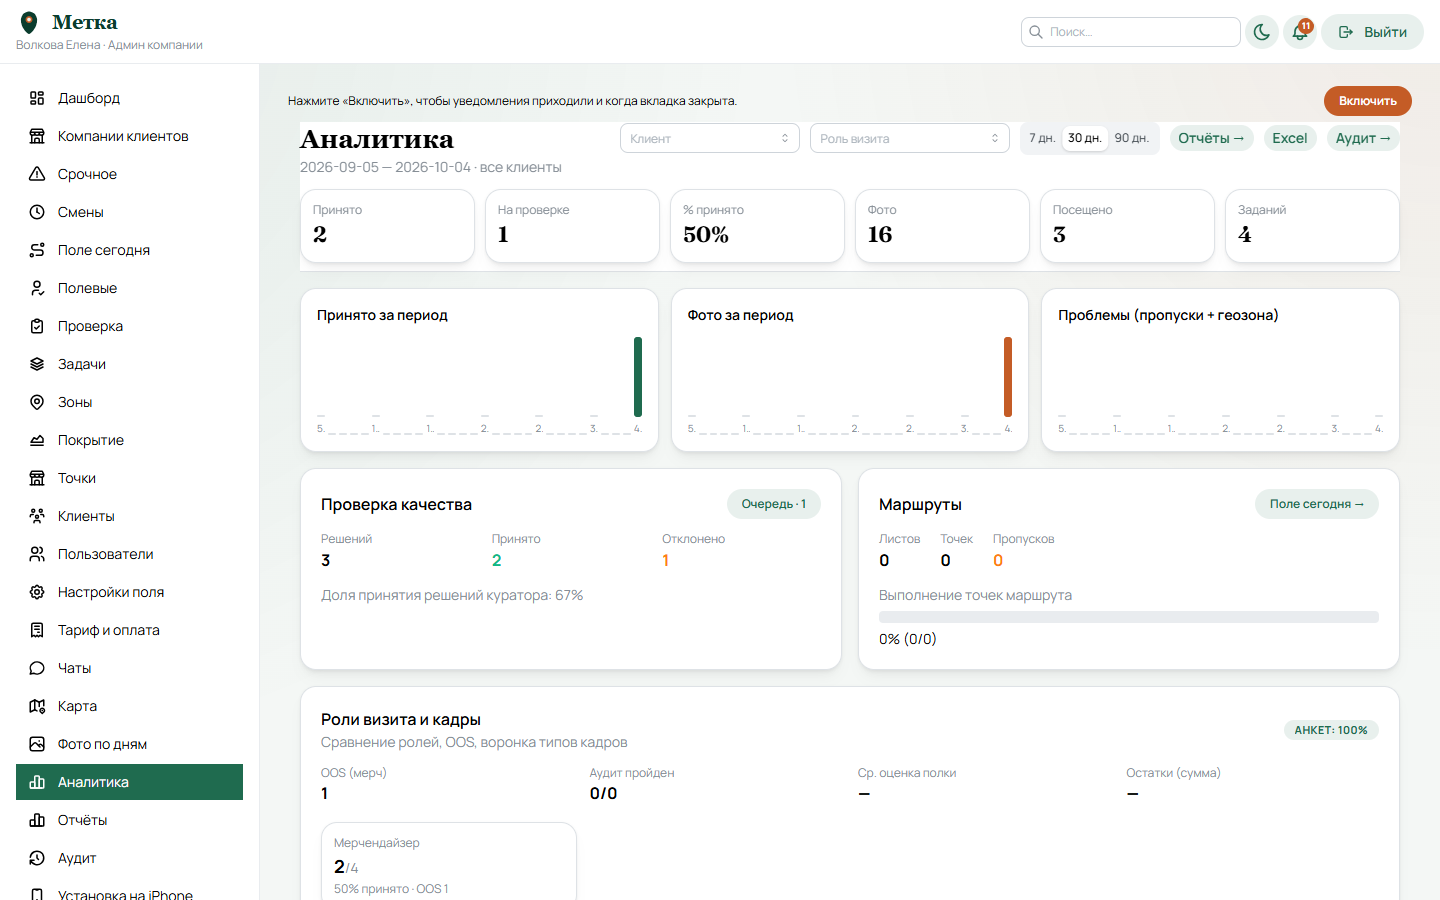
Task: Click the Зоны location pin icon
Action: 37,402
